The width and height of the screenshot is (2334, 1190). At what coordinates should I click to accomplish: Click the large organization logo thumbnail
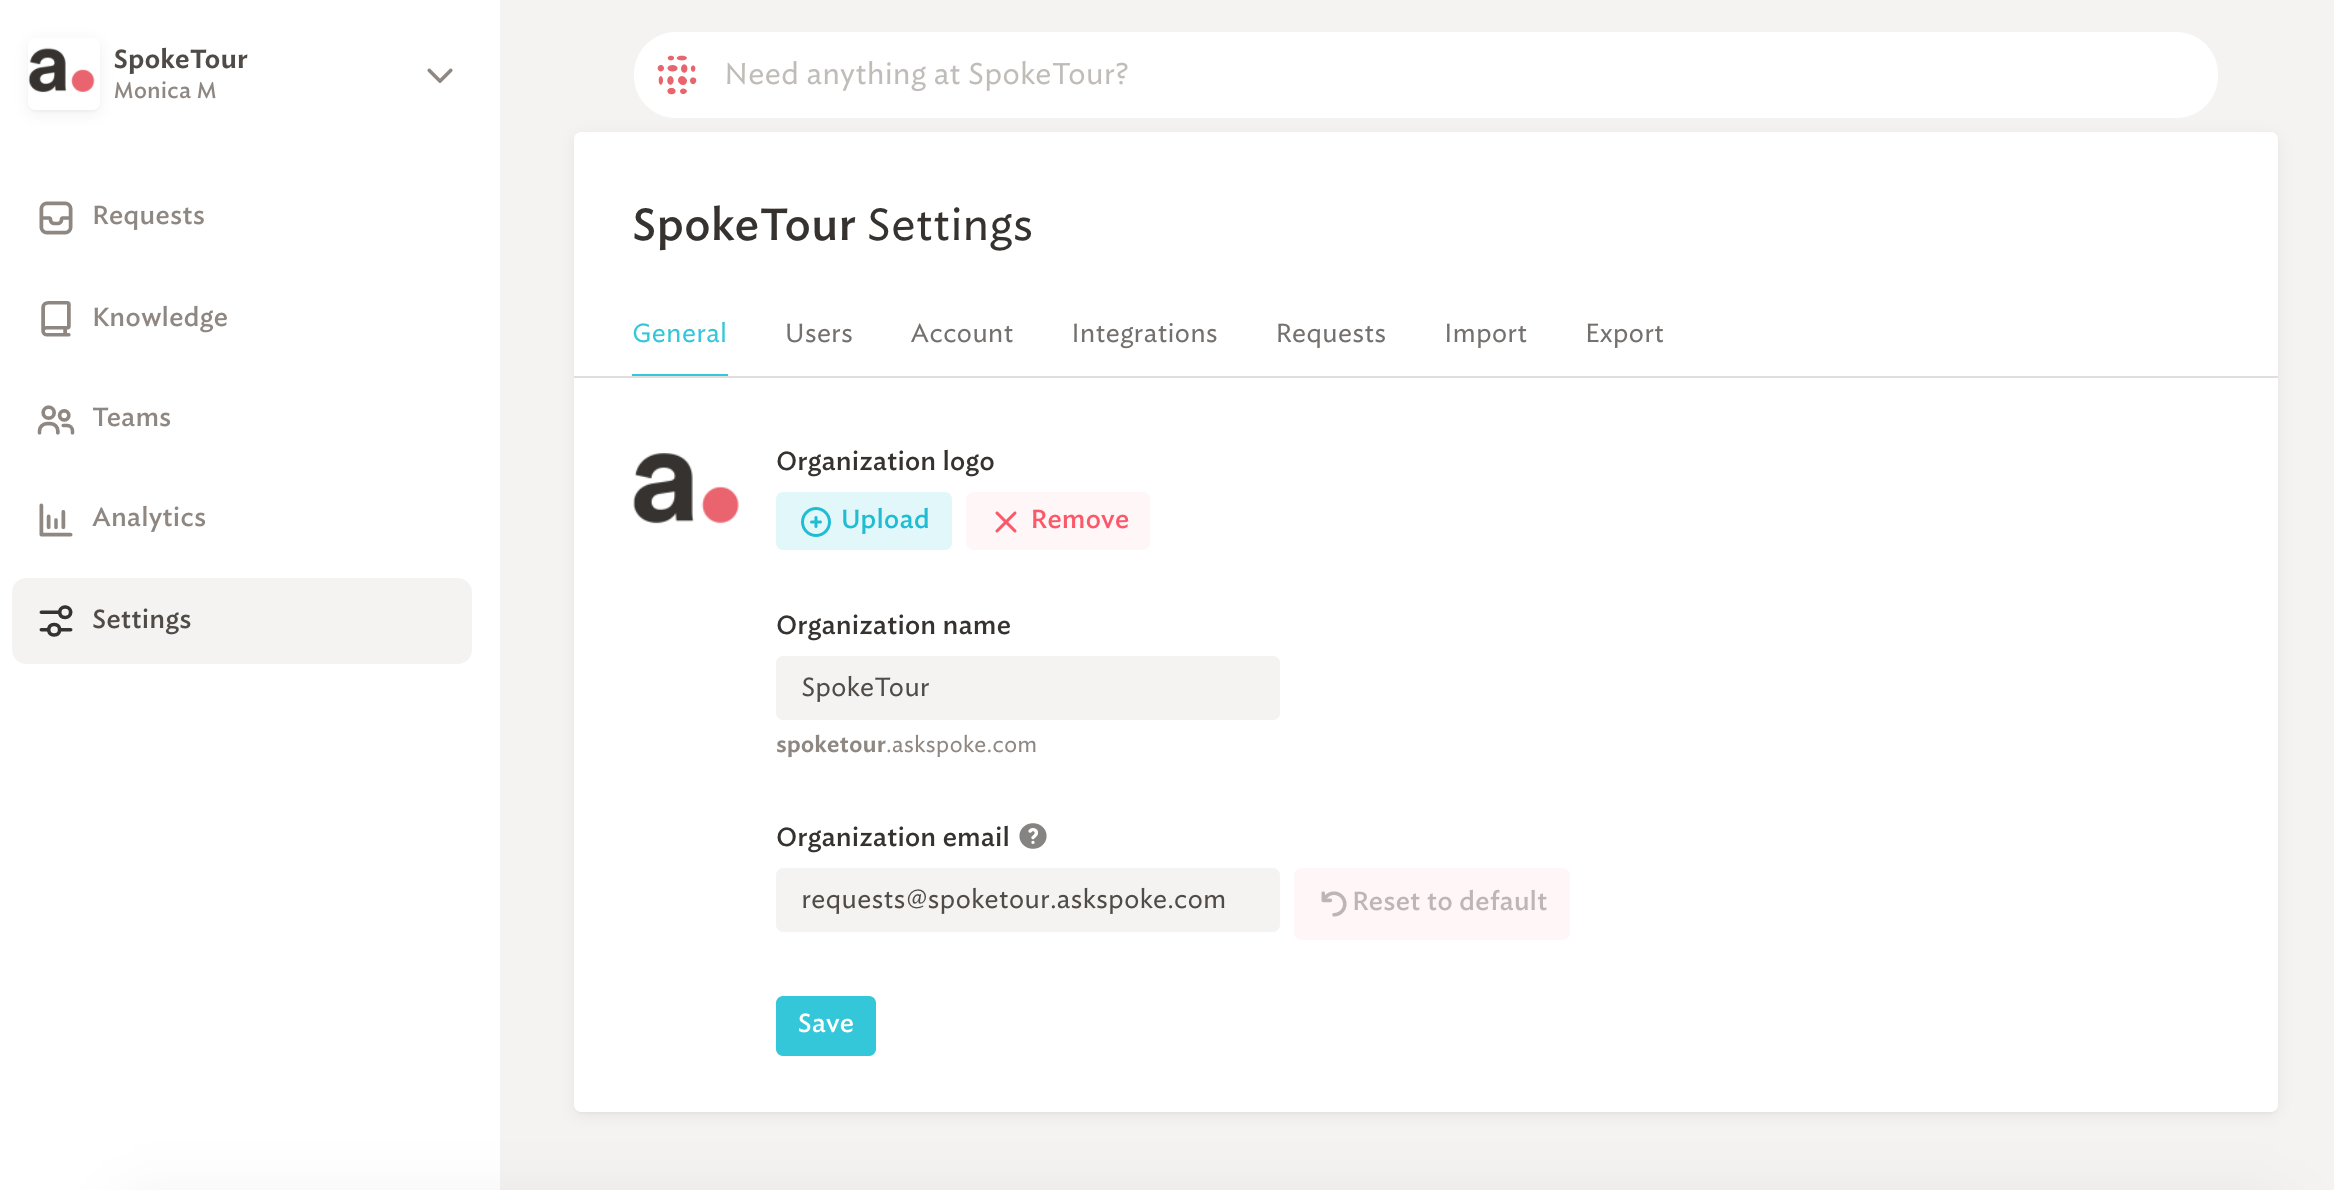click(686, 489)
